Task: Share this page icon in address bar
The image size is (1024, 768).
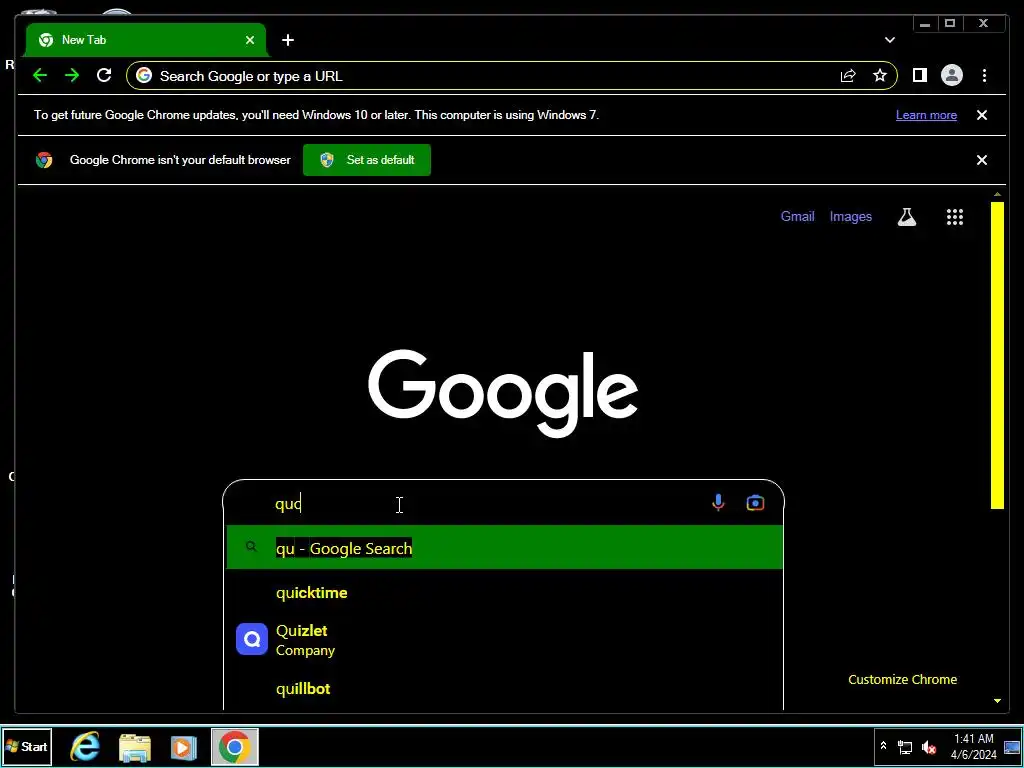Action: click(848, 76)
